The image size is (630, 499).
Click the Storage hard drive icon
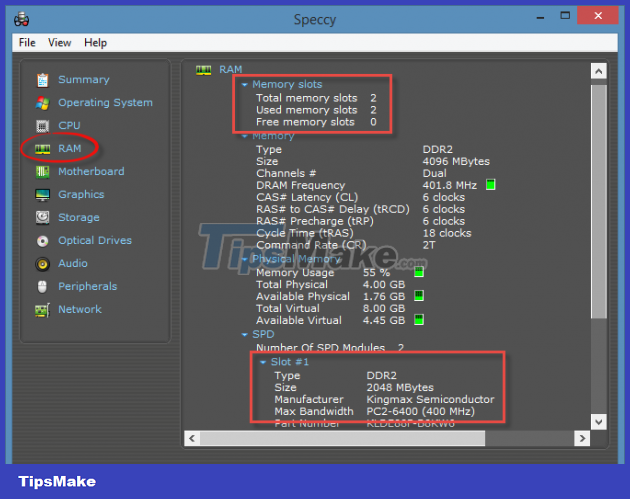(x=43, y=218)
